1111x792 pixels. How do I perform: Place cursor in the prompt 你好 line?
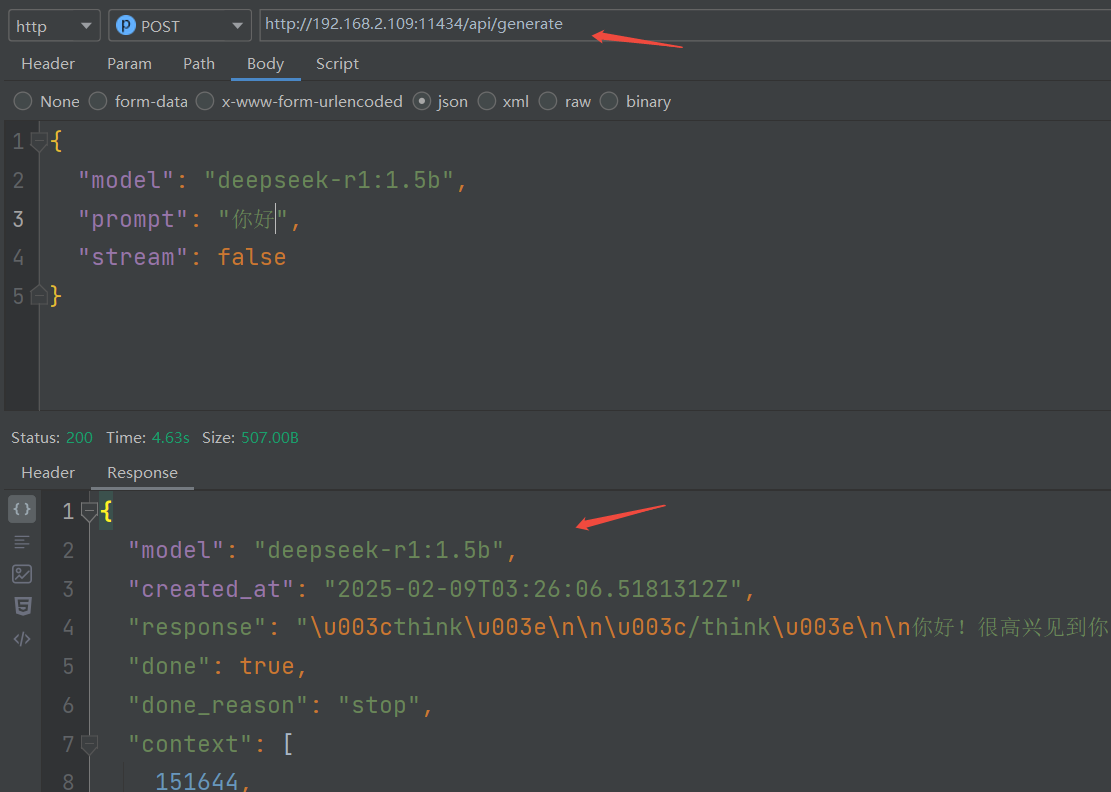point(189,219)
